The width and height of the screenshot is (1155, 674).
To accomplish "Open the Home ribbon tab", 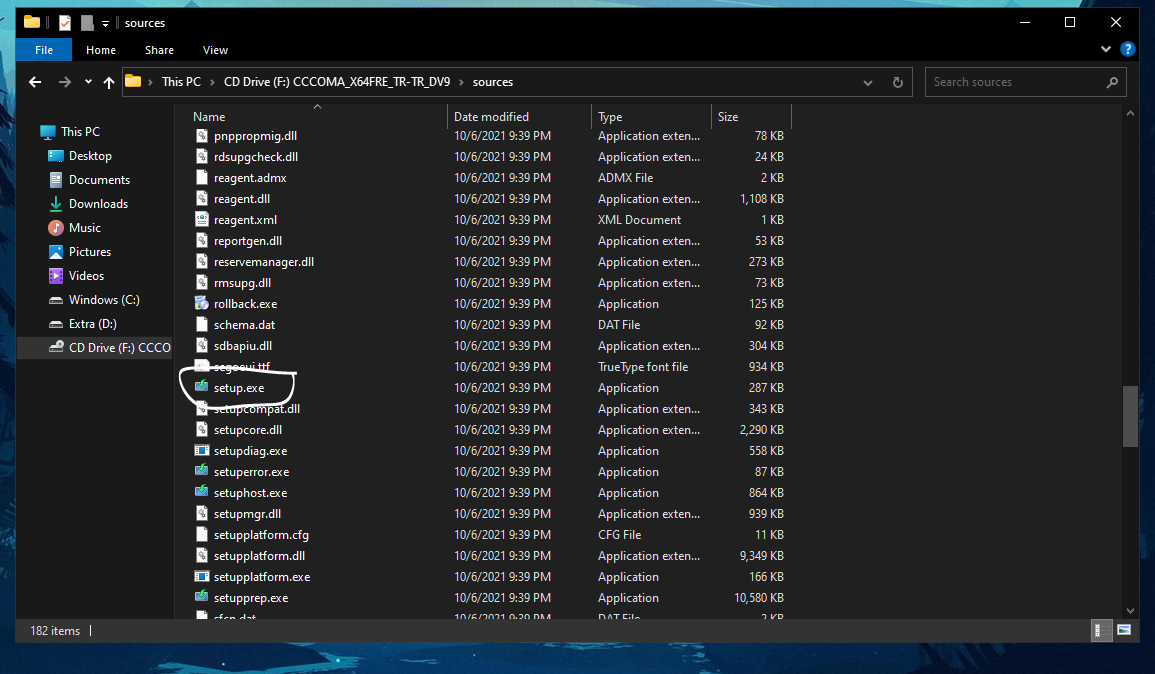I will (x=101, y=50).
